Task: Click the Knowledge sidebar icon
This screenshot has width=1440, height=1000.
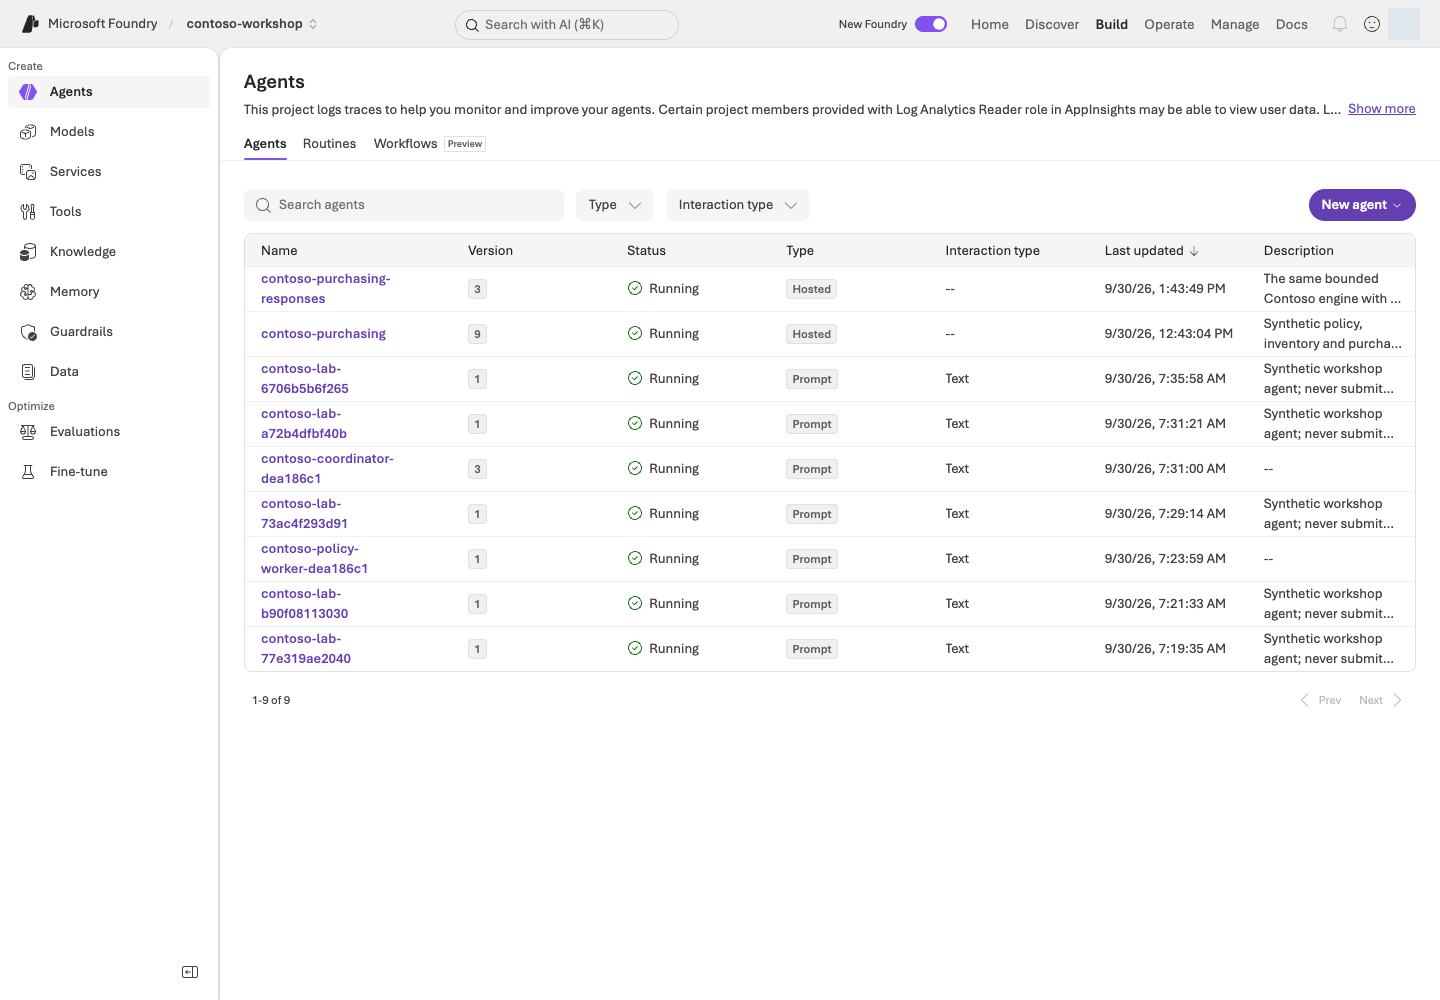Action: [x=28, y=252]
